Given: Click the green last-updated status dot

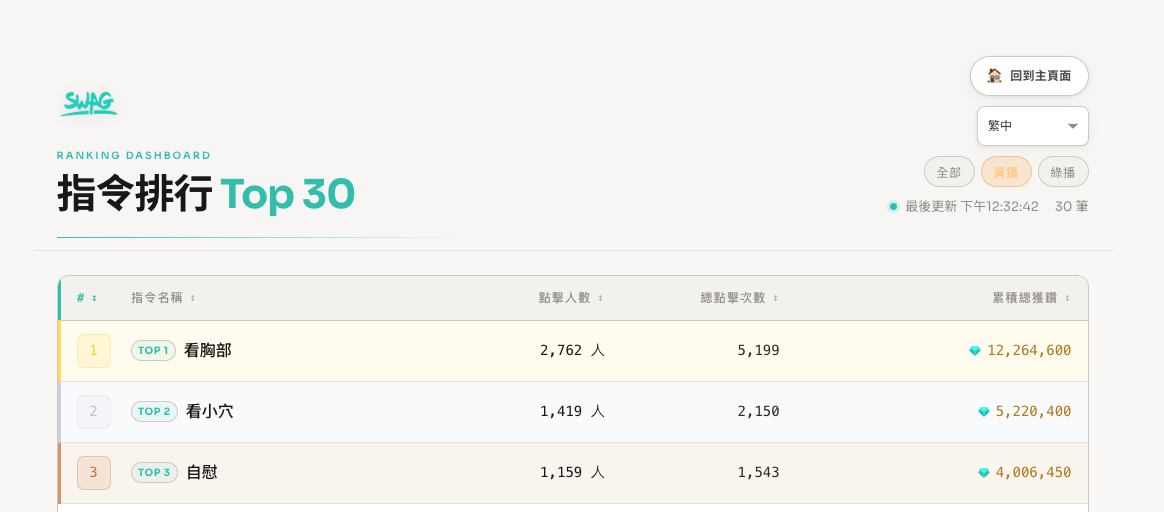Looking at the screenshot, I should [x=893, y=207].
